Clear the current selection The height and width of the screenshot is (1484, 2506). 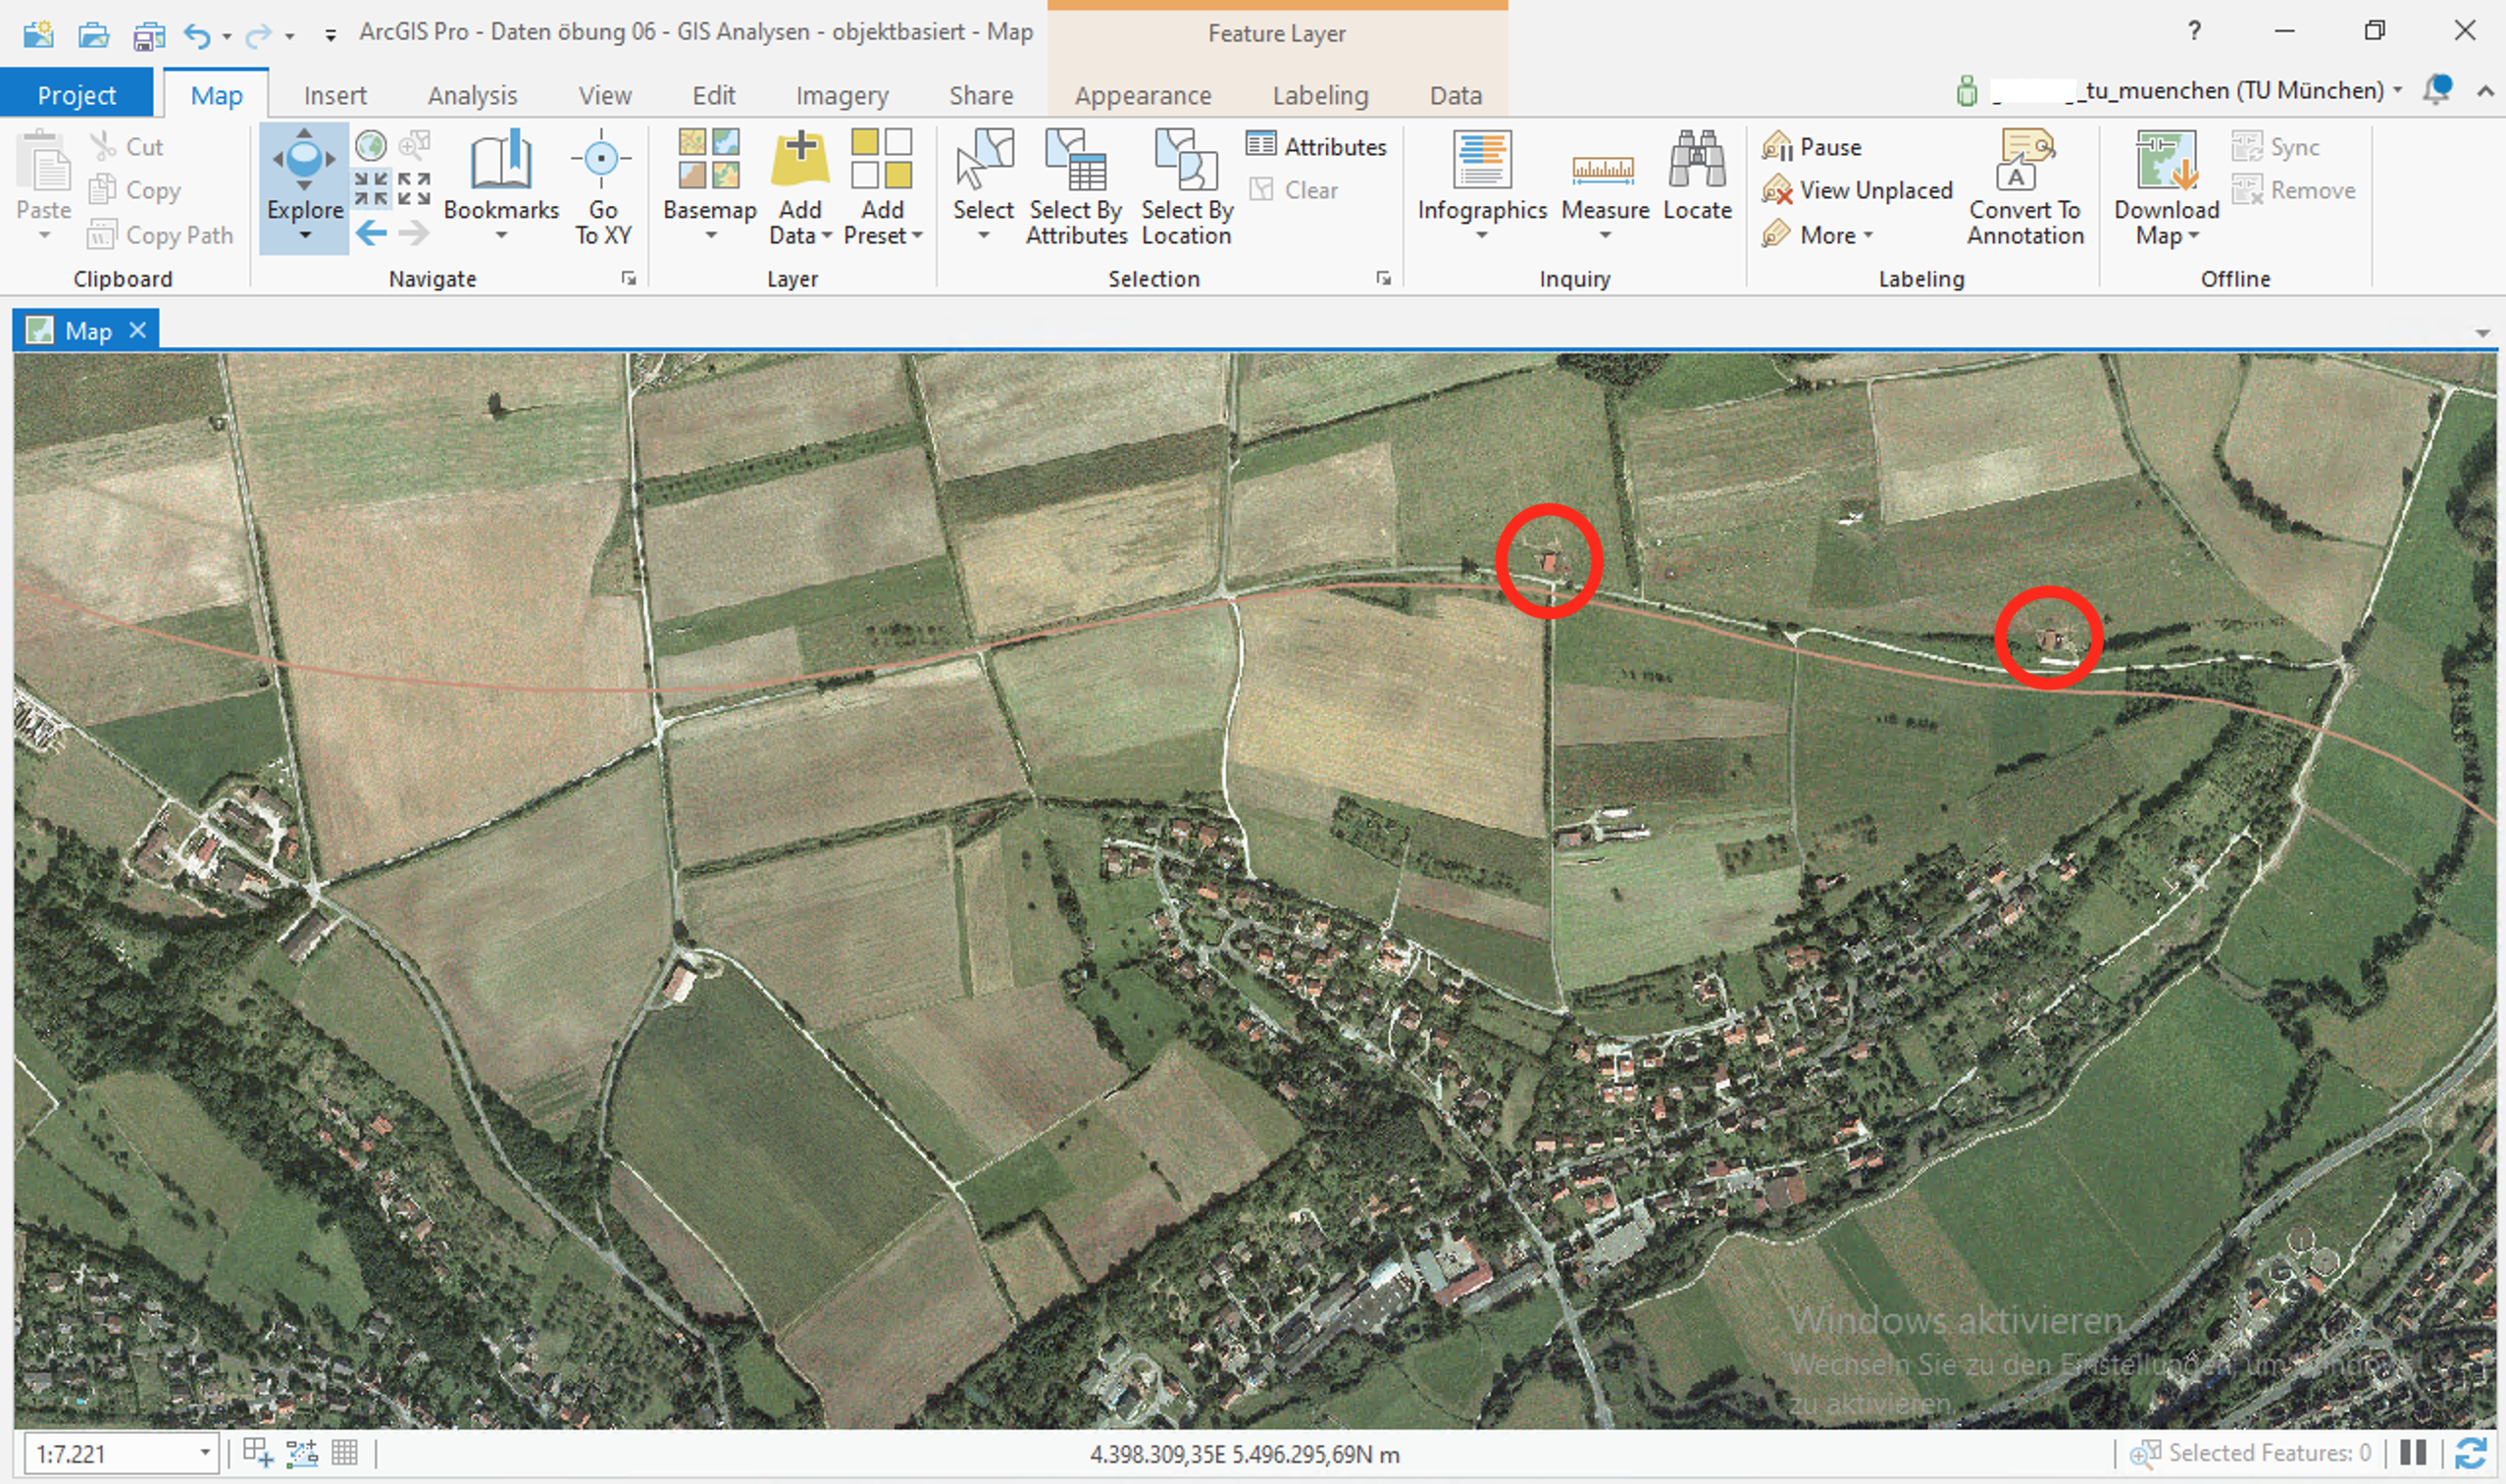click(1293, 190)
